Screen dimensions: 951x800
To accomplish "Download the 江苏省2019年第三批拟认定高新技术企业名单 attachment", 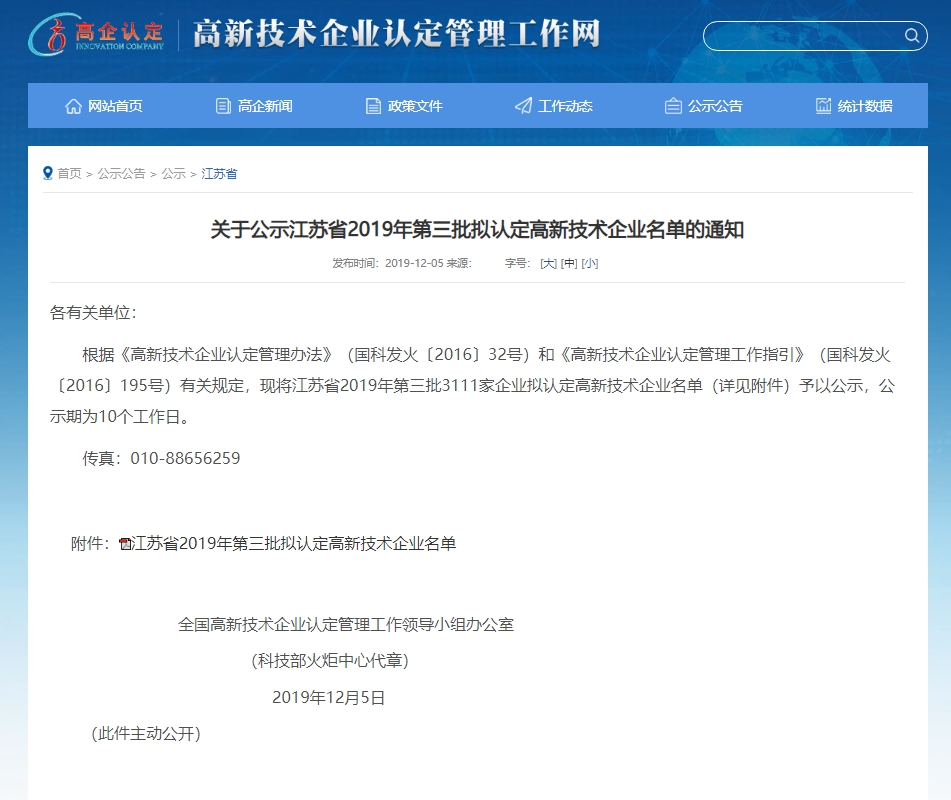I will pos(294,544).
